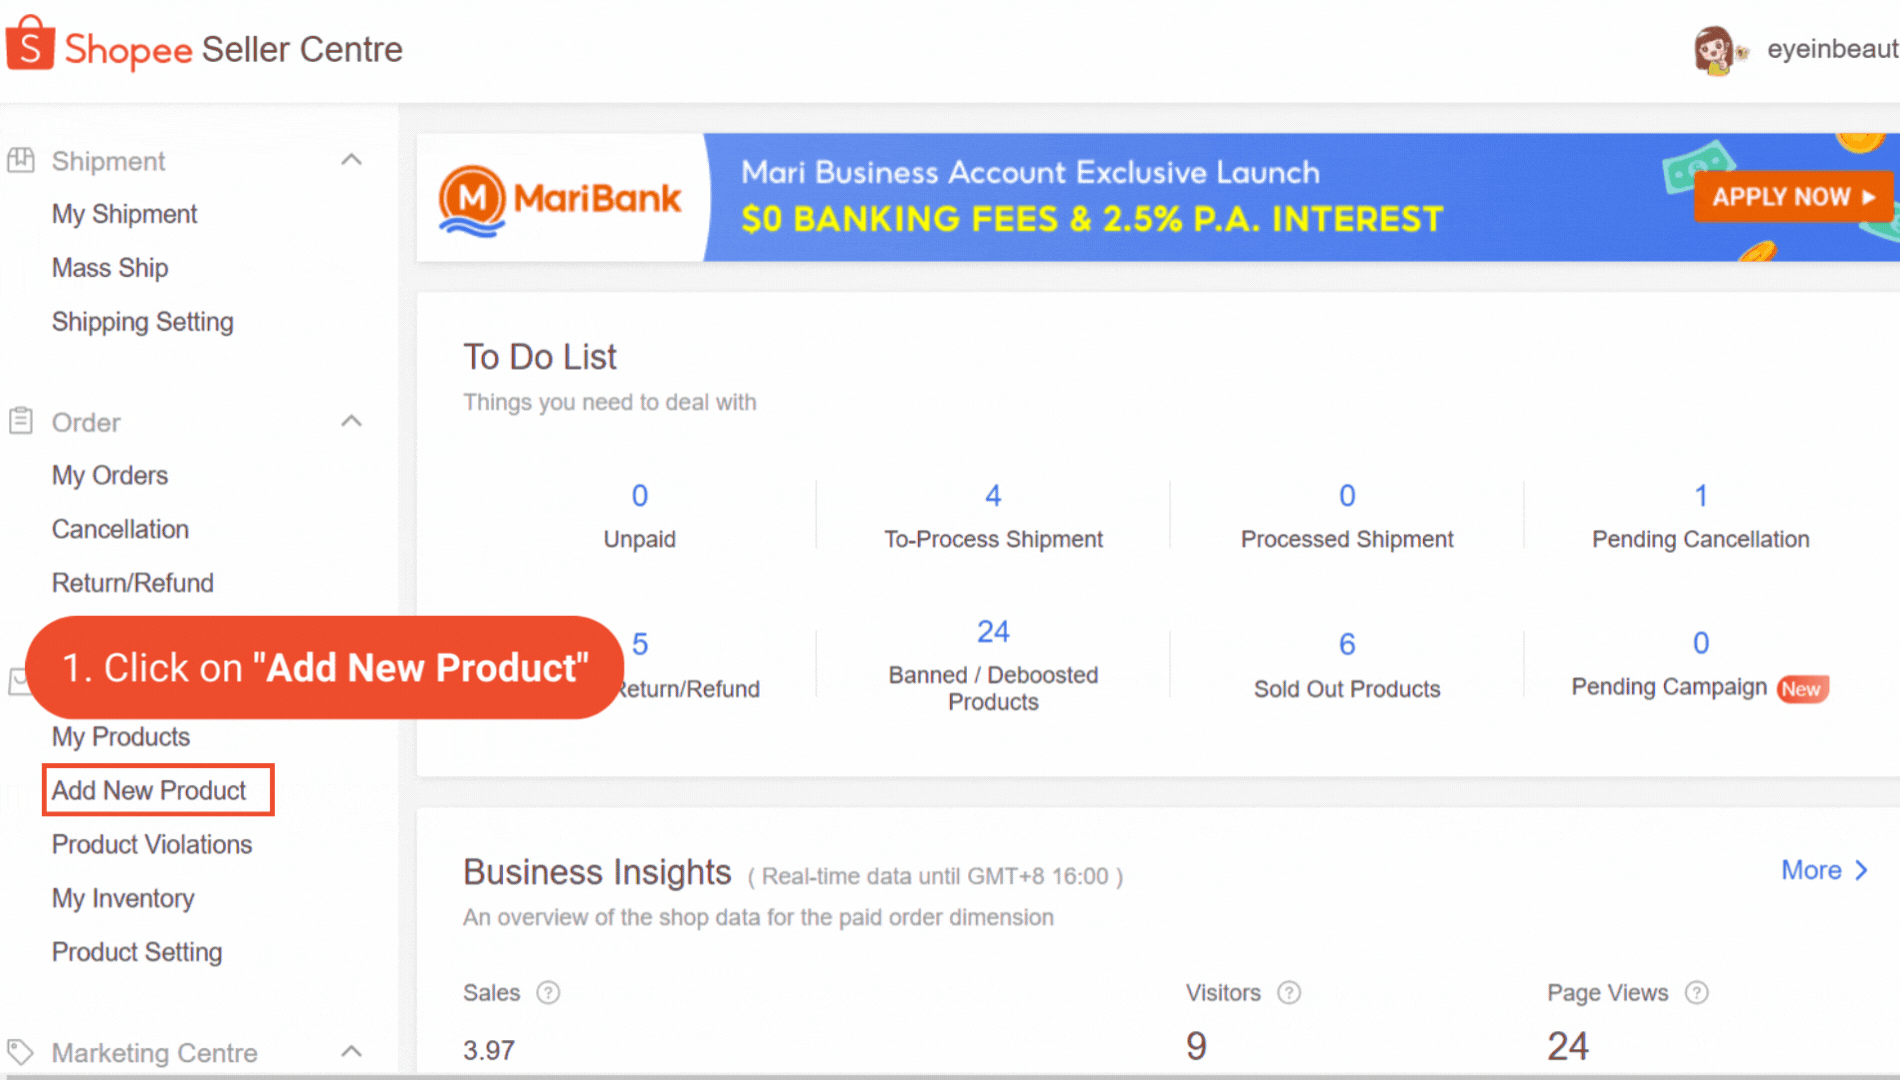Viewport: 1900px width, 1080px height.
Task: Open My Inventory from the sidebar
Action: 123,898
